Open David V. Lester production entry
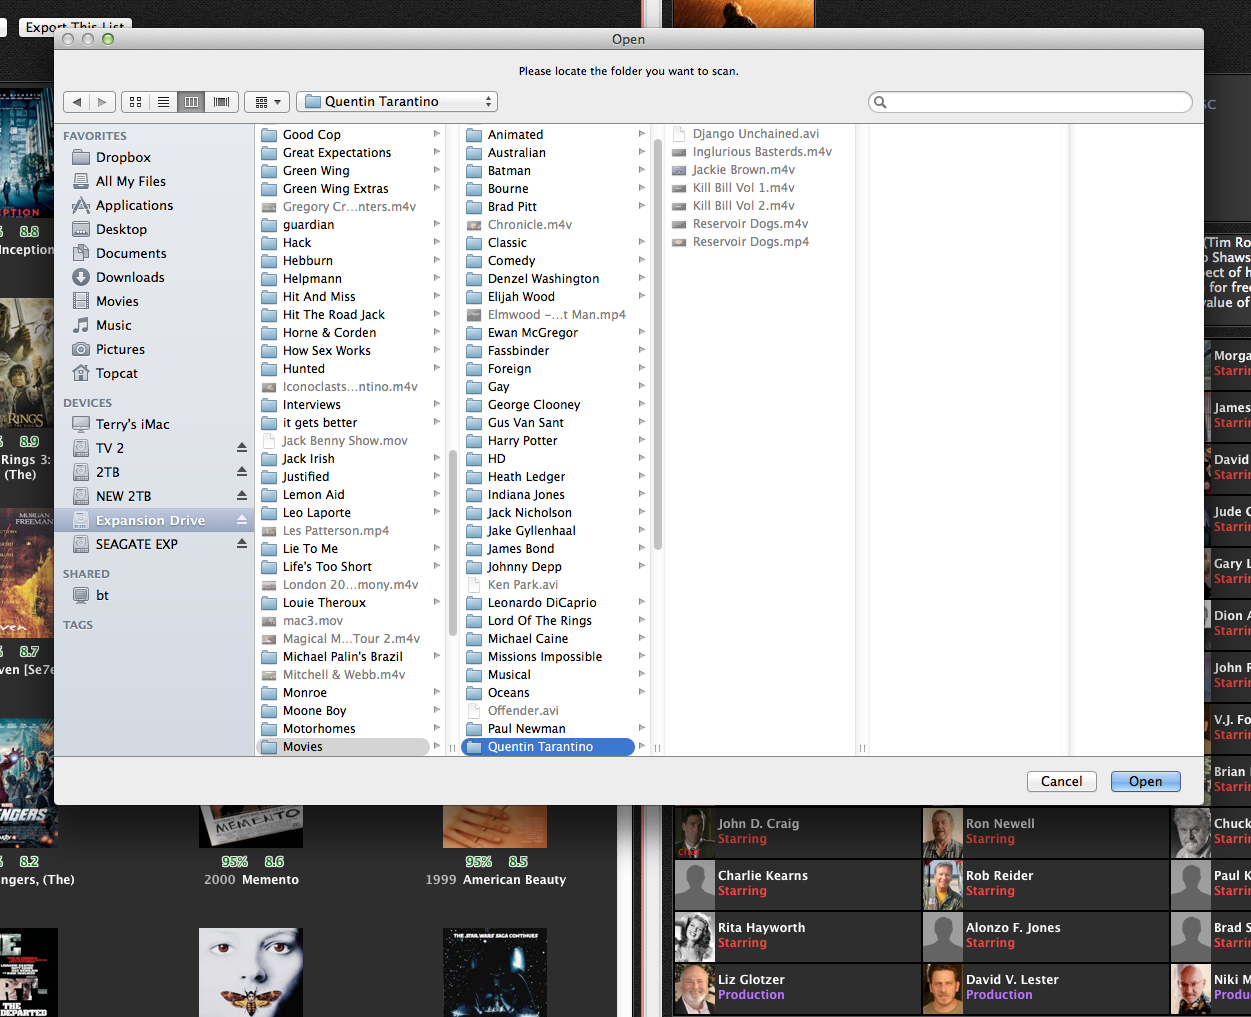Screen dimensions: 1251x1017 coord(1045,989)
